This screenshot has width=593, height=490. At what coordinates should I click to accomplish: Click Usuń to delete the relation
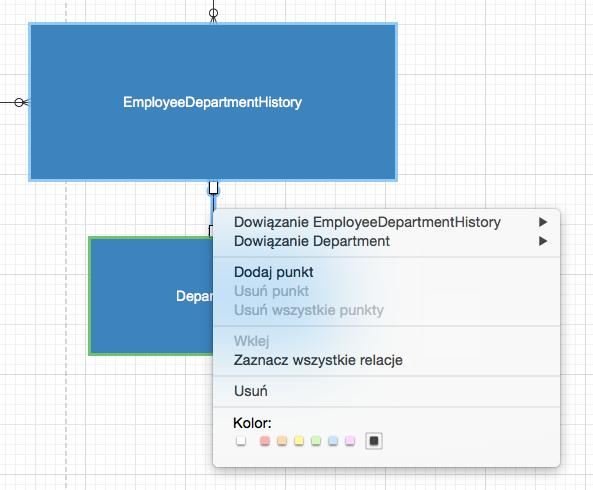pos(387,391)
